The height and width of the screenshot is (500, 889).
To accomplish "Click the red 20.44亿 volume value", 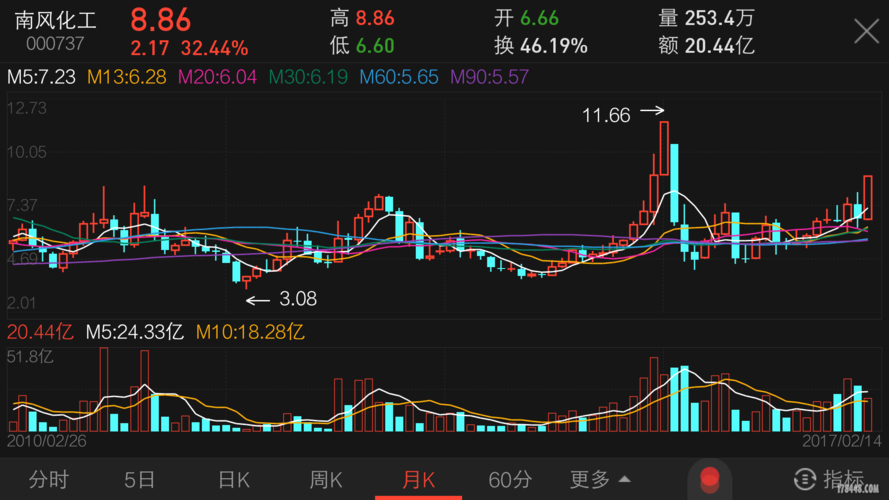I will tap(40, 332).
